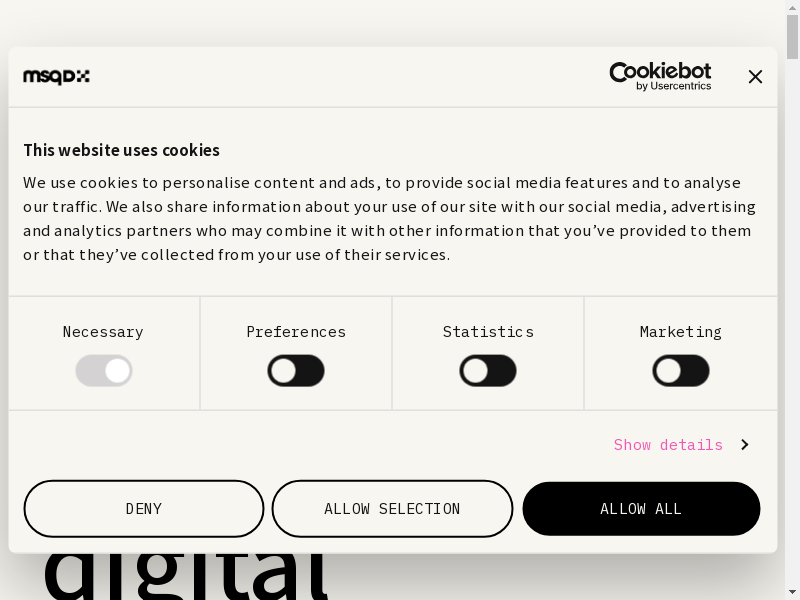Screen dimensions: 800x600
Task: Enable the Preferences cookies switch
Action: (296, 371)
